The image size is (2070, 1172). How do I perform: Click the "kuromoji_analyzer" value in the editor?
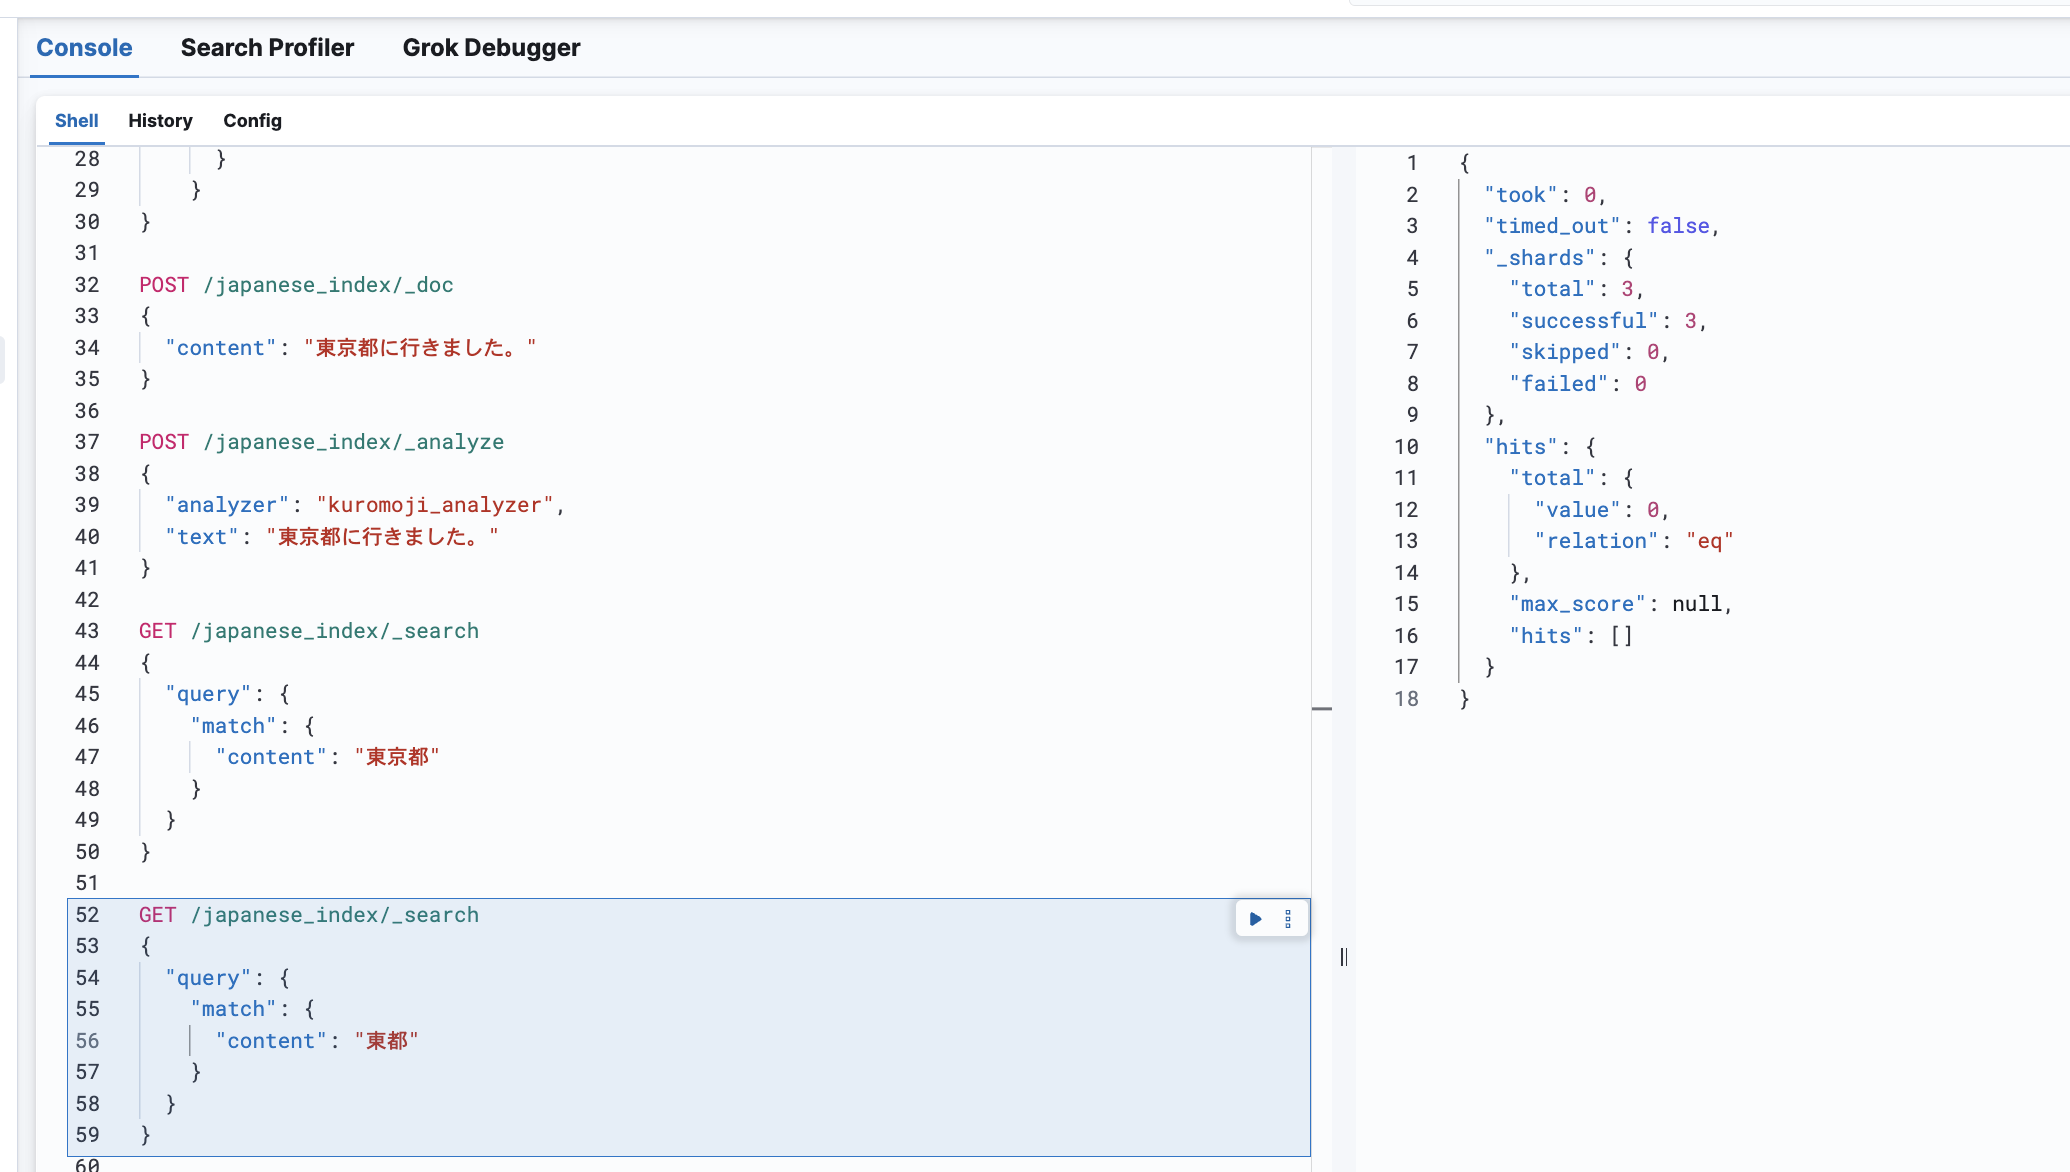pos(435,505)
